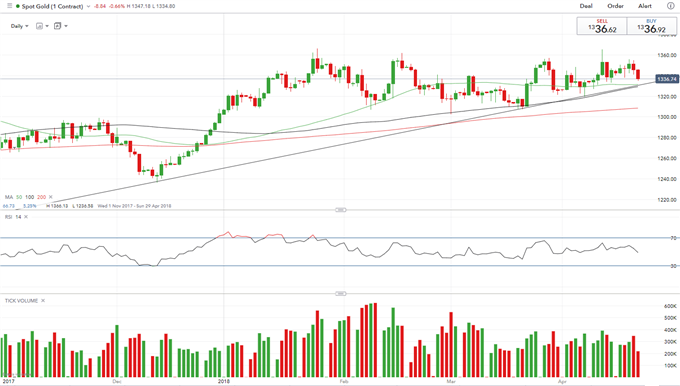Image resolution: width=680 pixels, height=386 pixels.
Task: Open the chart type dropdown arrow
Action: [47, 26]
